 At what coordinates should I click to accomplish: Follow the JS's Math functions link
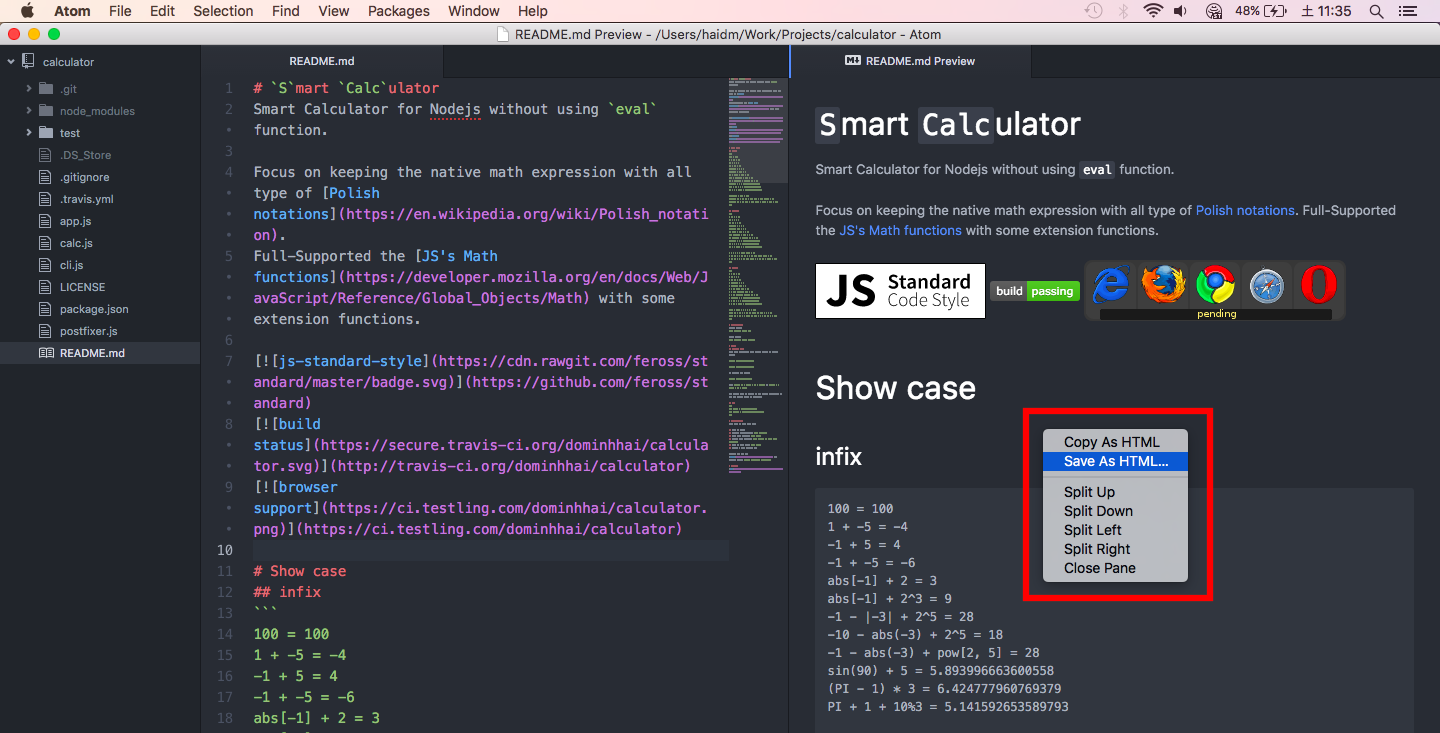900,230
